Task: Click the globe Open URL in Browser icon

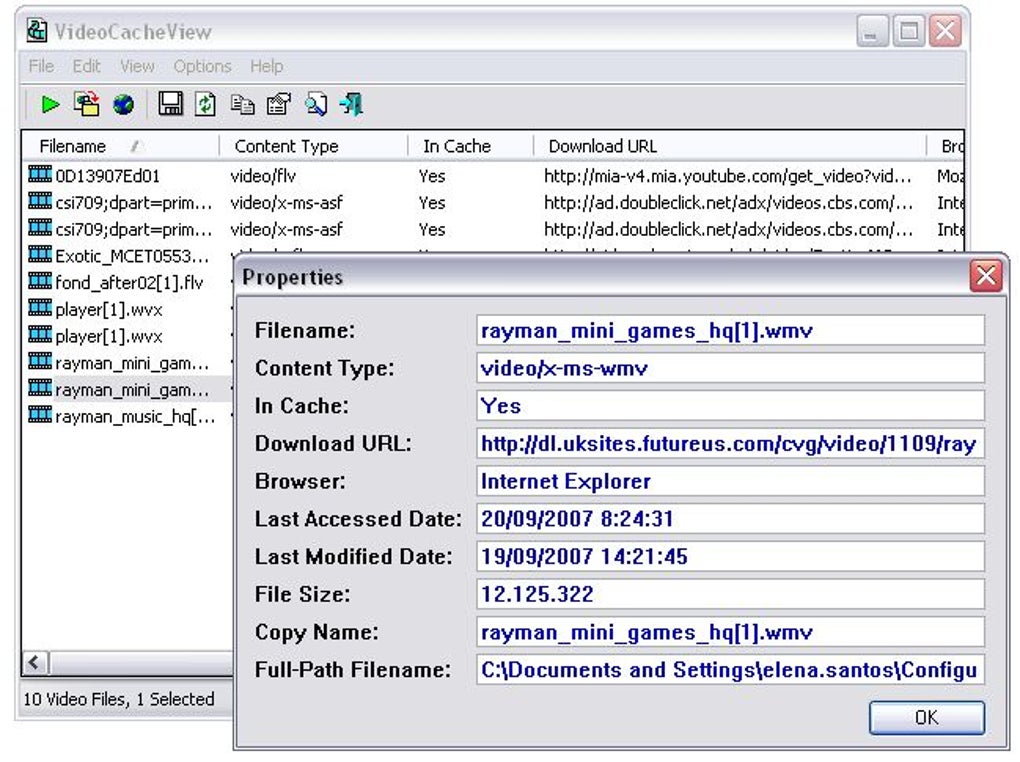Action: click(x=123, y=104)
